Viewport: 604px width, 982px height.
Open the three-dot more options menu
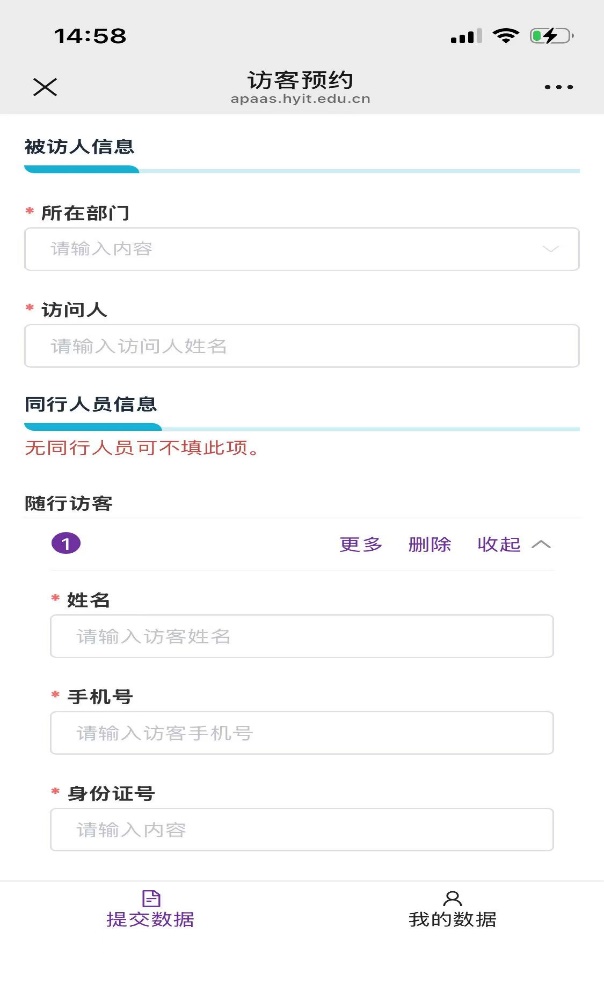coord(559,87)
